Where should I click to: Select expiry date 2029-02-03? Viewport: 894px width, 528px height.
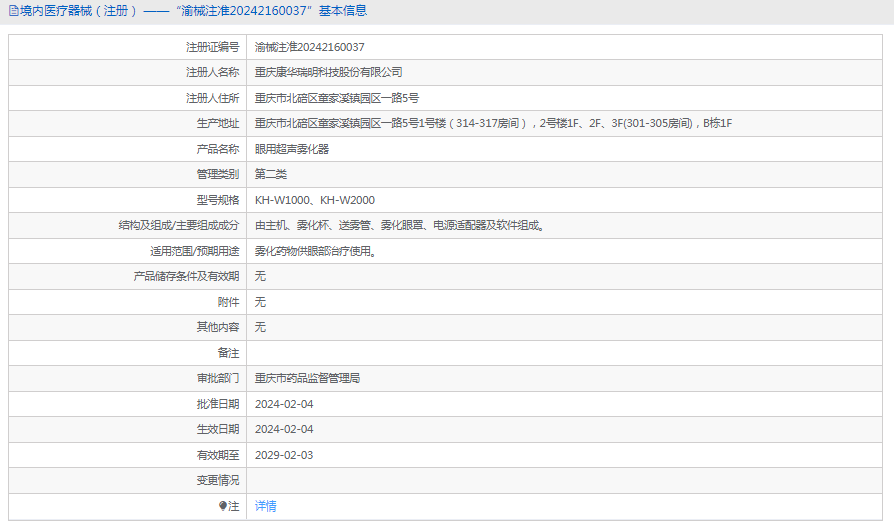tap(284, 455)
